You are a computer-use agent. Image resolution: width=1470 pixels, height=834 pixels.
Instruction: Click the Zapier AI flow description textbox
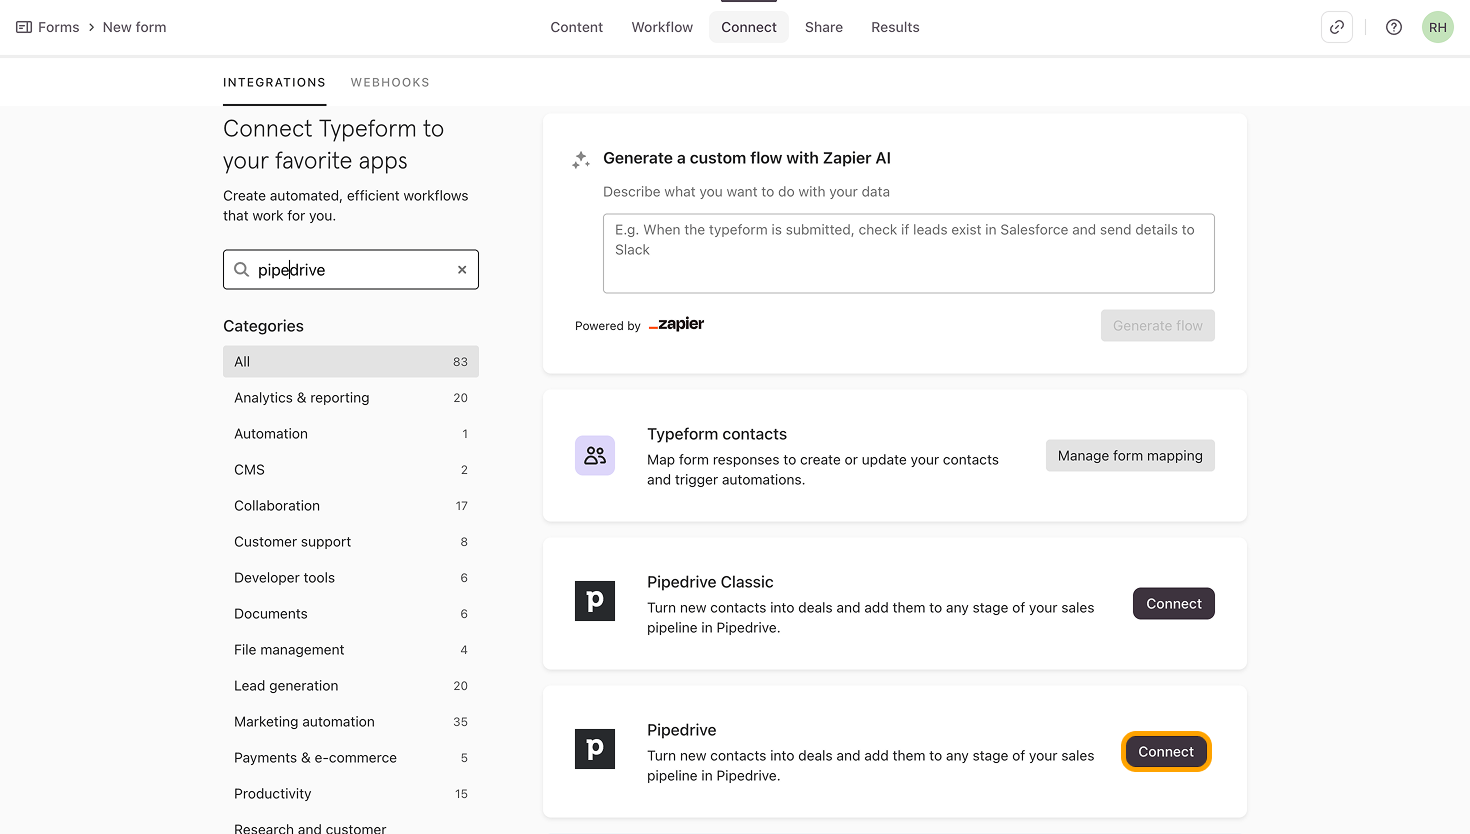[x=909, y=253]
